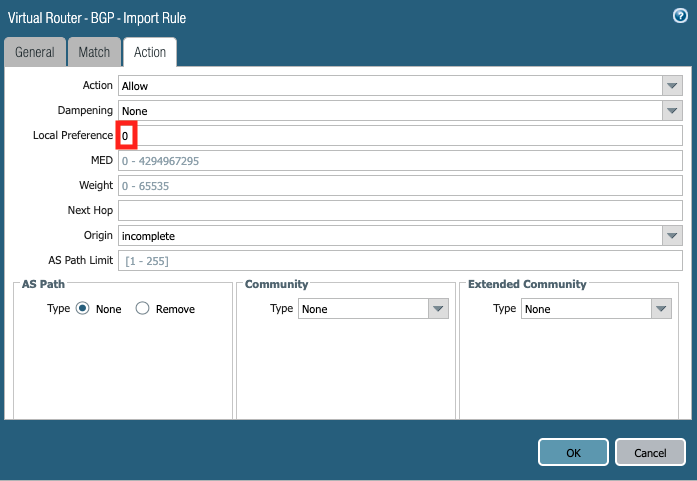Screen dimensions: 697x481
Task: Open the Extended Community Type dropdown
Action: coord(596,309)
